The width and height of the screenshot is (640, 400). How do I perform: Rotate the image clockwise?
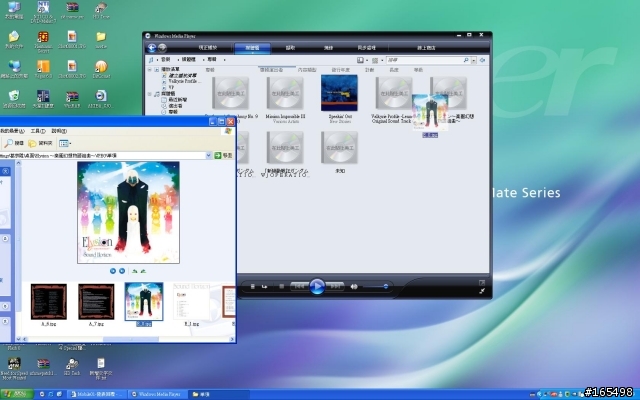tap(134, 271)
